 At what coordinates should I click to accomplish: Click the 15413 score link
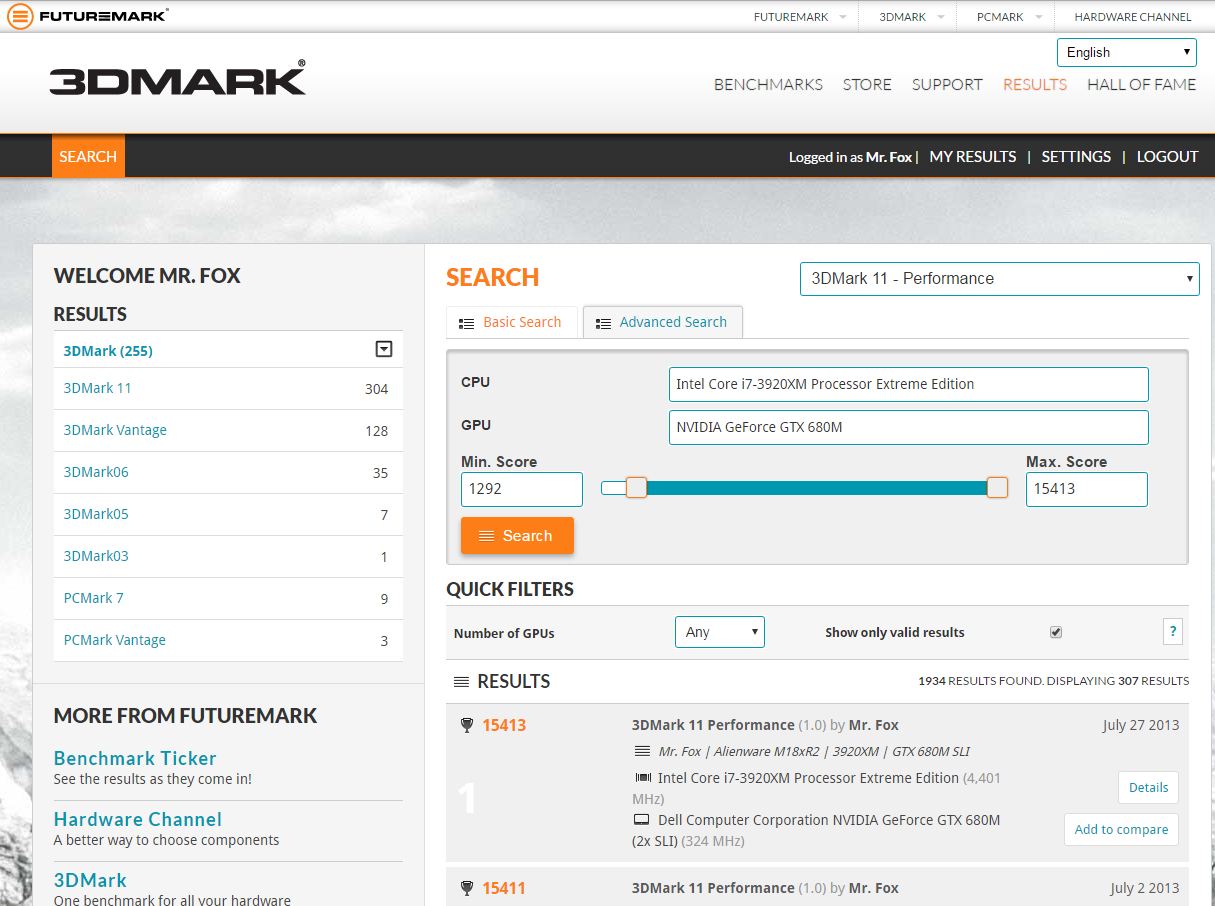(x=504, y=725)
